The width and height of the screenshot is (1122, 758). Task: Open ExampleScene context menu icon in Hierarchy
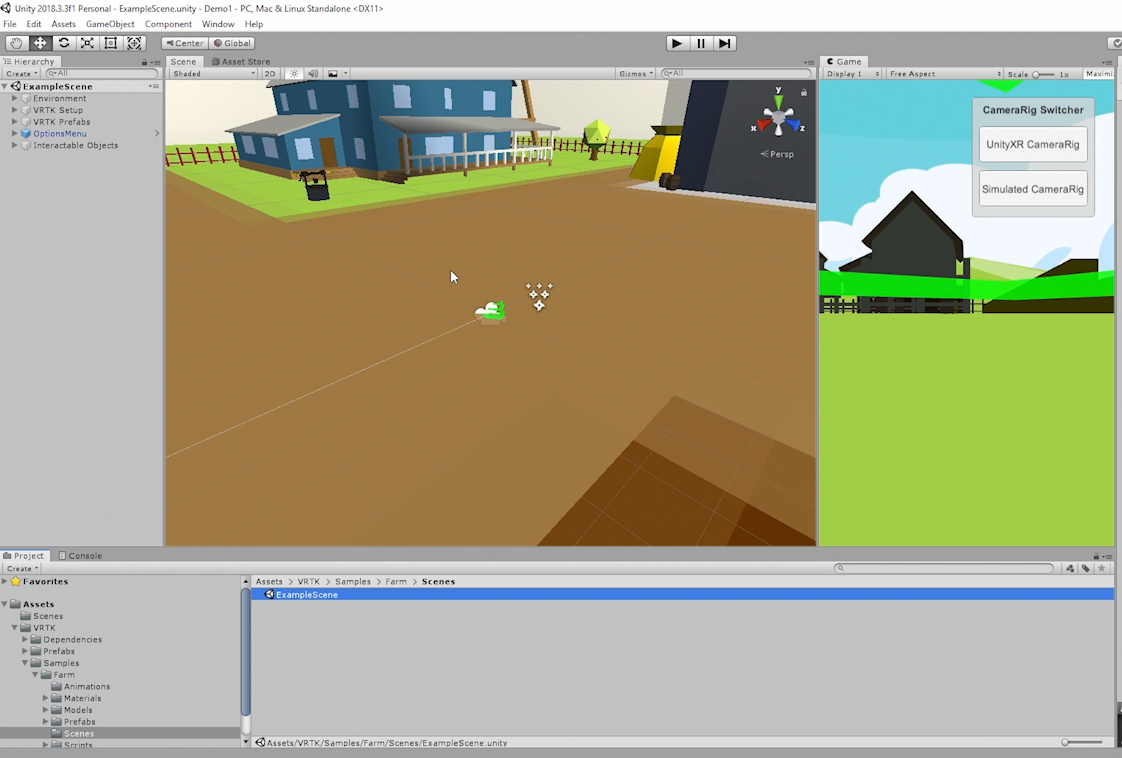tap(153, 86)
